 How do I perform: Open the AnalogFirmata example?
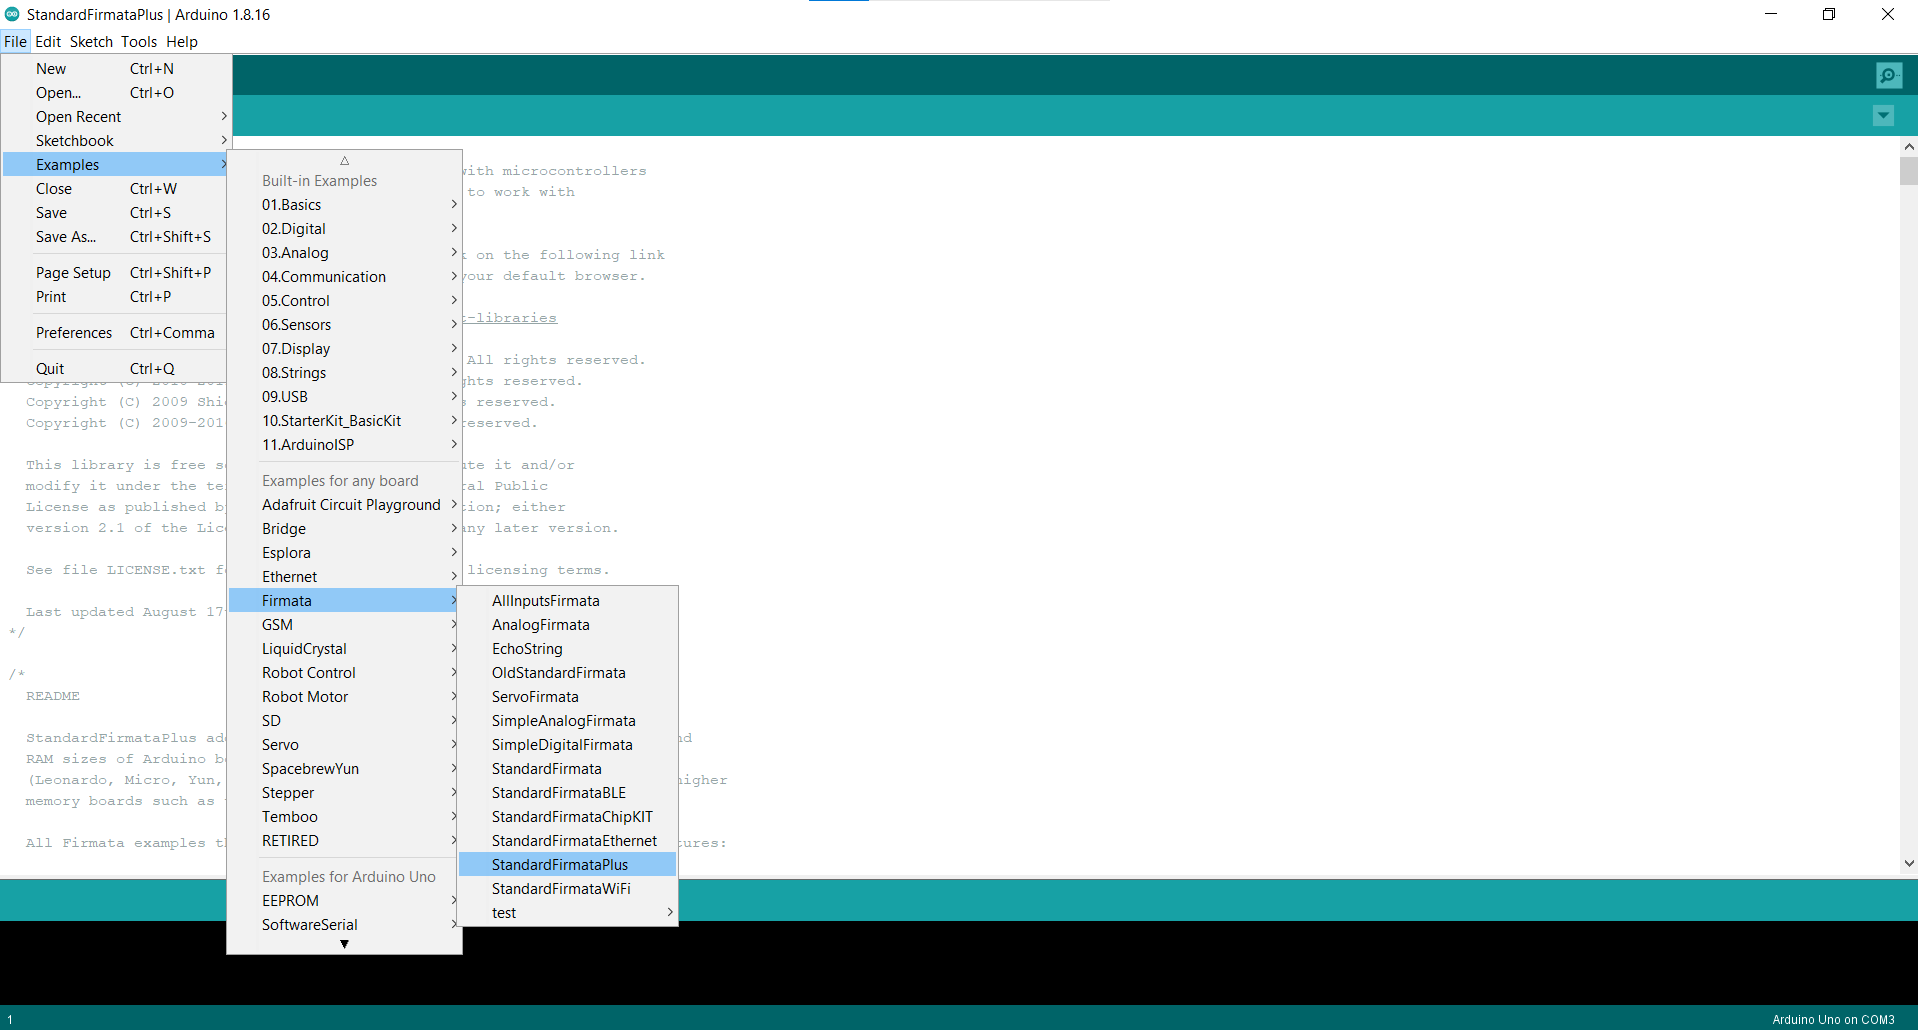(x=568, y=625)
